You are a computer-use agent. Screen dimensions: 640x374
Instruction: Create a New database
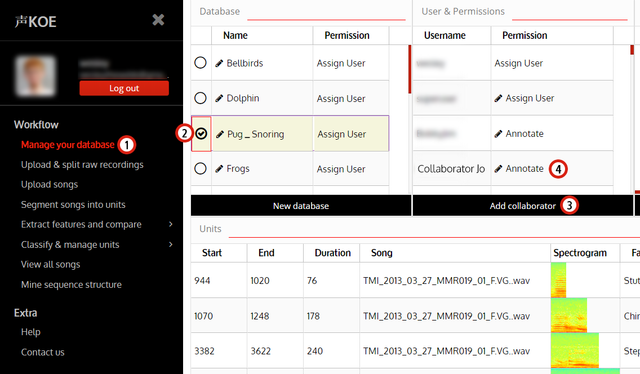pyautogui.click(x=301, y=205)
